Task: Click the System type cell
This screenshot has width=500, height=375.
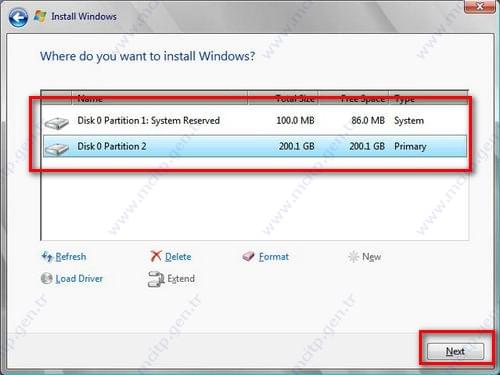Action: tap(409, 120)
